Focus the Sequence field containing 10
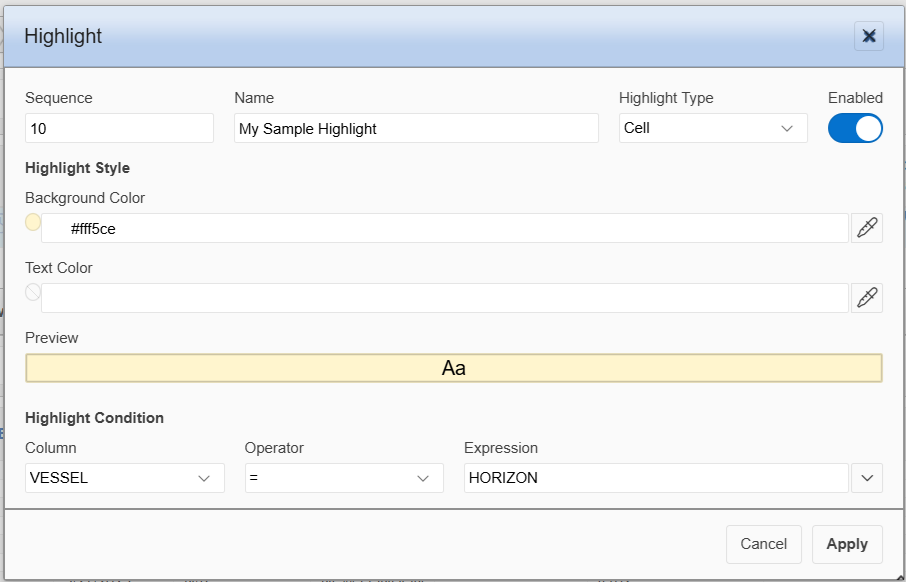The image size is (906, 582). [120, 128]
